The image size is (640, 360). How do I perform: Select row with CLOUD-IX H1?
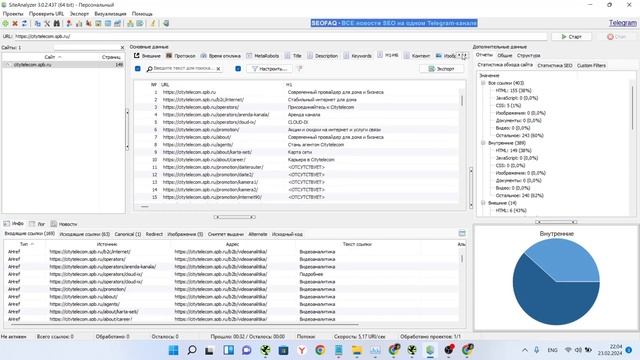297,122
